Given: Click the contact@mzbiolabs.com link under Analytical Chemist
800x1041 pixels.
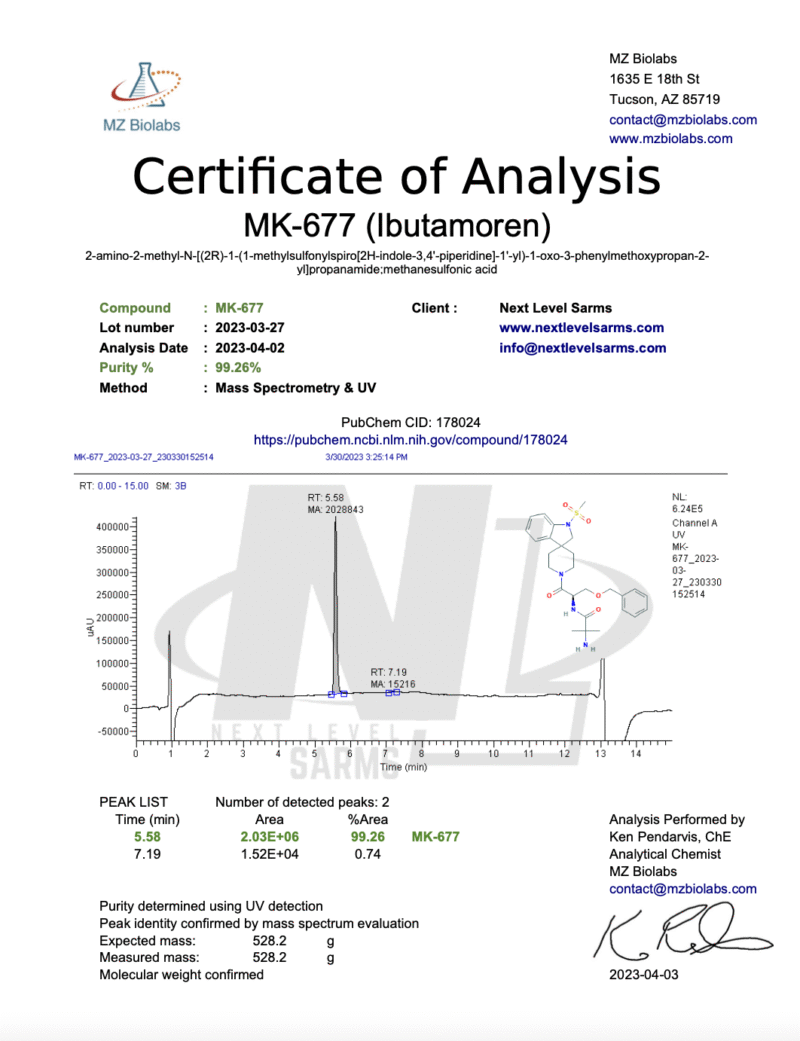Looking at the screenshot, I should pos(682,889).
